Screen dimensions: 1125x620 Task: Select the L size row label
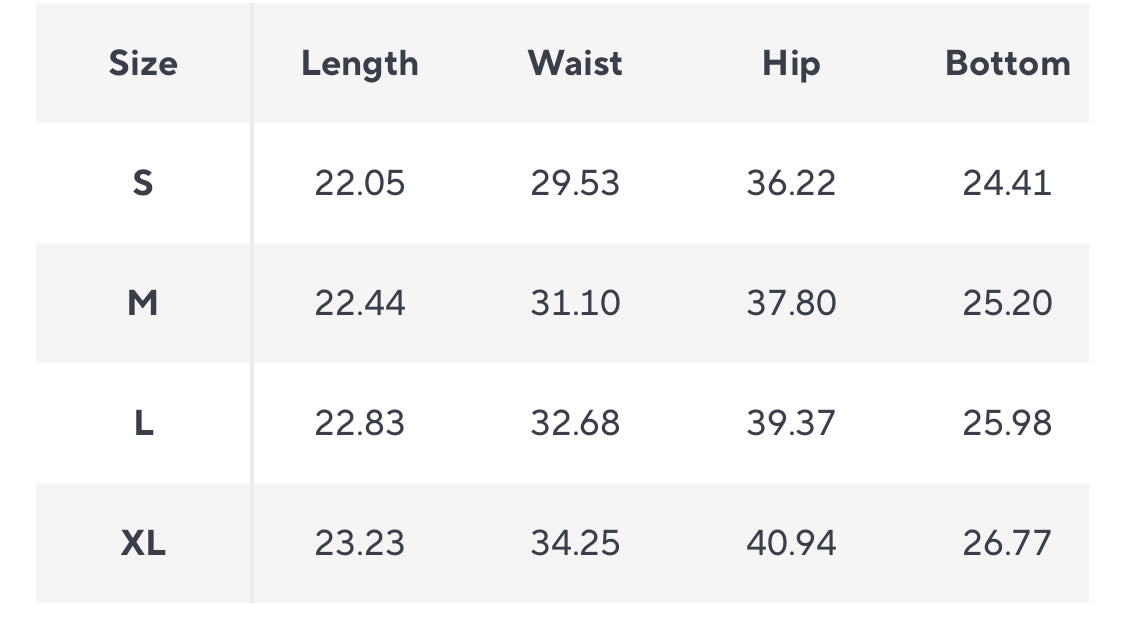coord(143,423)
